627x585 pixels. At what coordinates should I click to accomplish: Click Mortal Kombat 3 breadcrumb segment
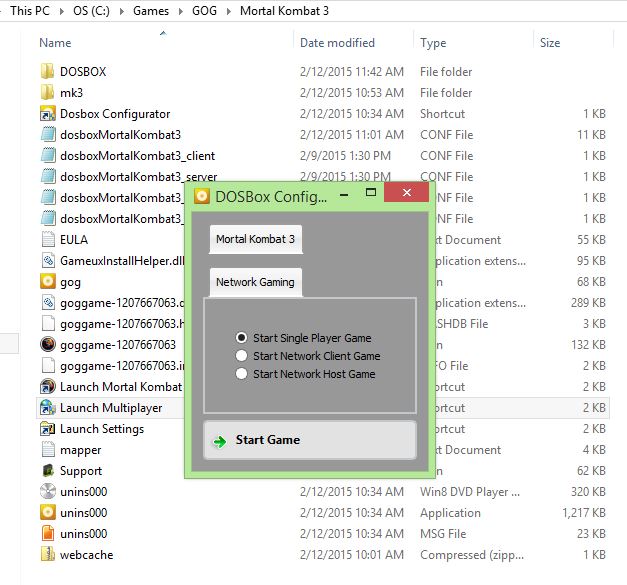[x=284, y=11]
